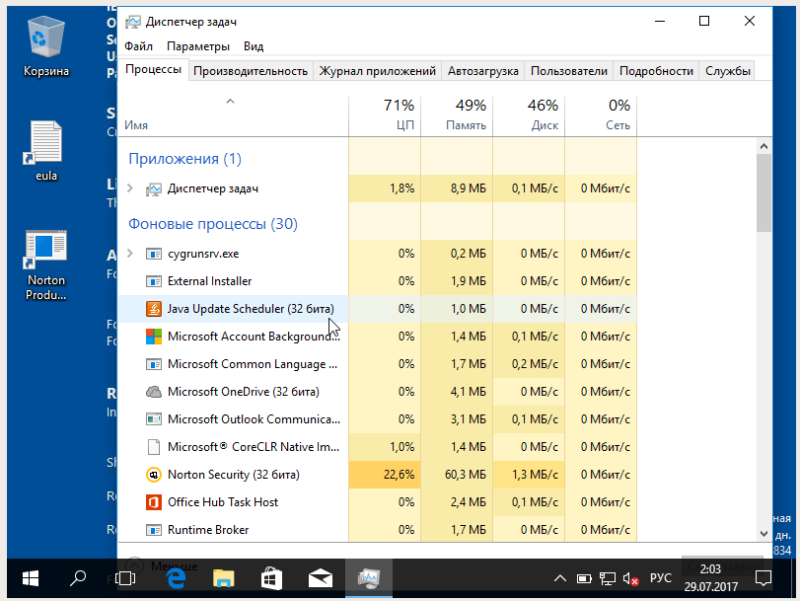The width and height of the screenshot is (800, 601).
Task: Switch to the Службы tab
Action: [728, 71]
